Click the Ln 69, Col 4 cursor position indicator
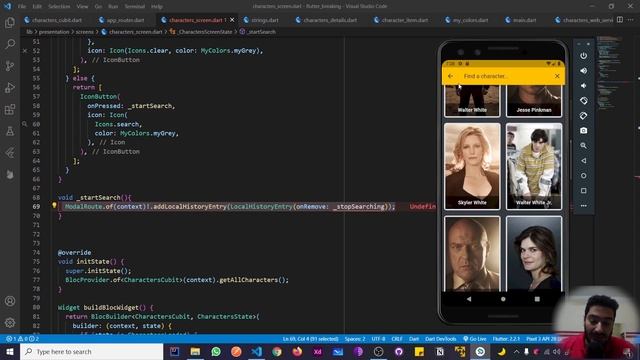The width and height of the screenshot is (640, 360). pos(310,339)
